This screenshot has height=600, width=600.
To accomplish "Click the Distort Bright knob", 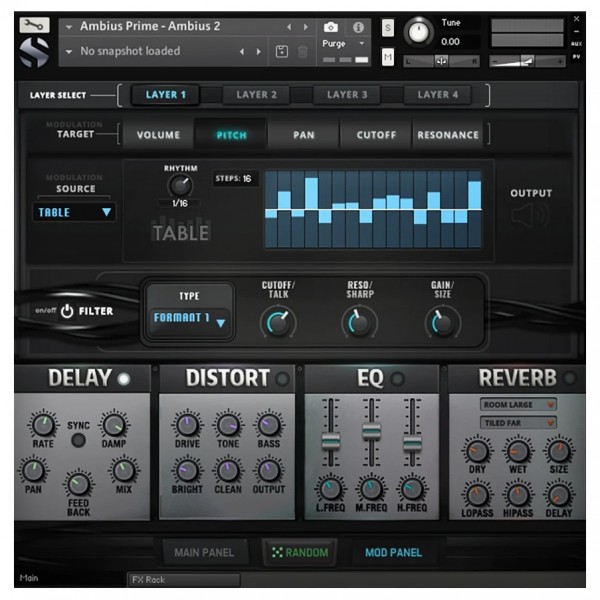I will point(187,471).
